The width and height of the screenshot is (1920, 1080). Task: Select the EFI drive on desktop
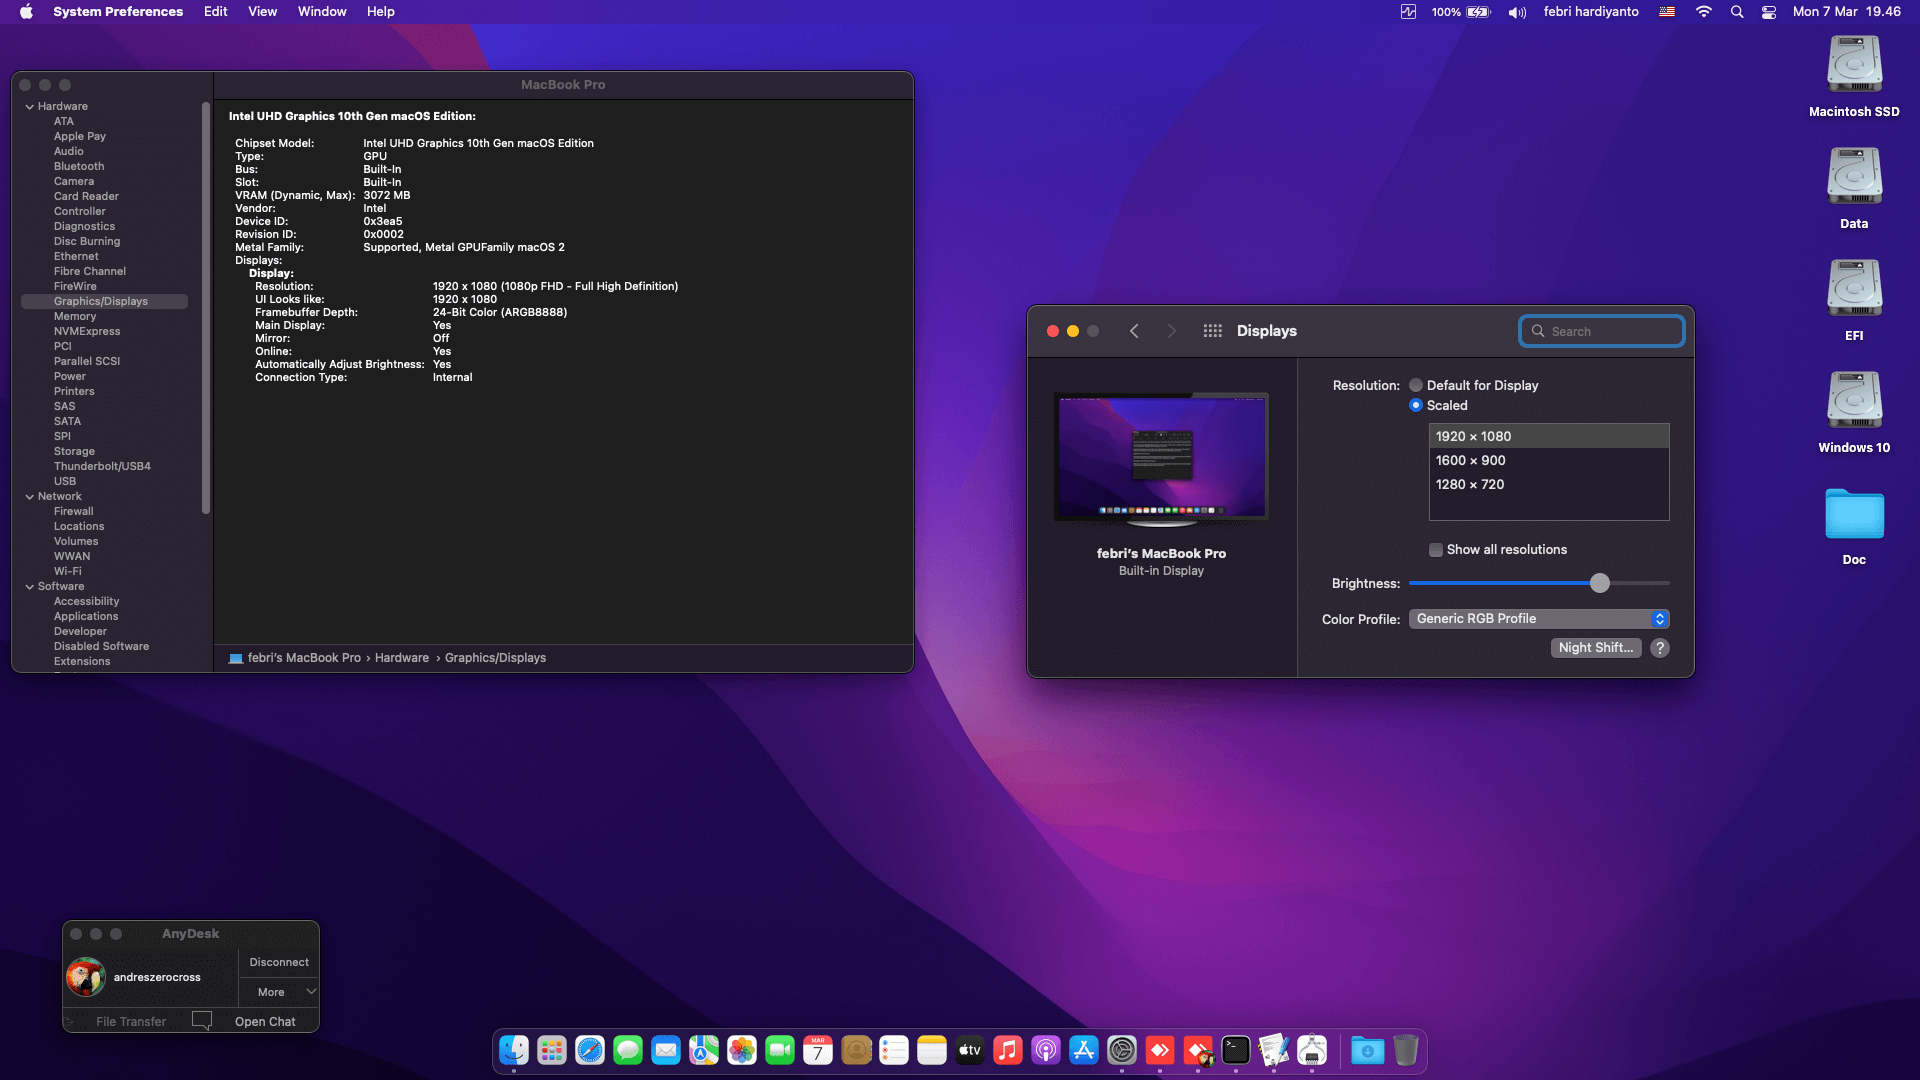[x=1854, y=300]
